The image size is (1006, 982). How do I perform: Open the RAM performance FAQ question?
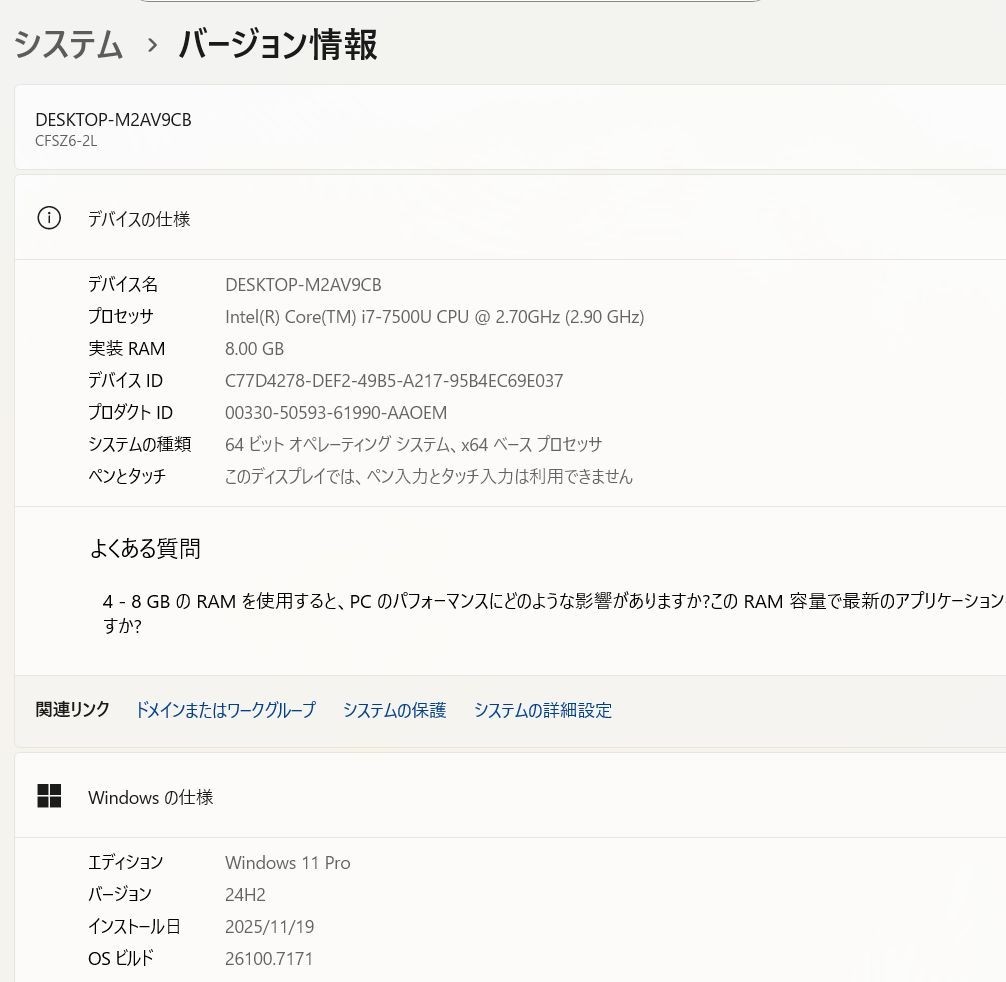click(x=554, y=613)
